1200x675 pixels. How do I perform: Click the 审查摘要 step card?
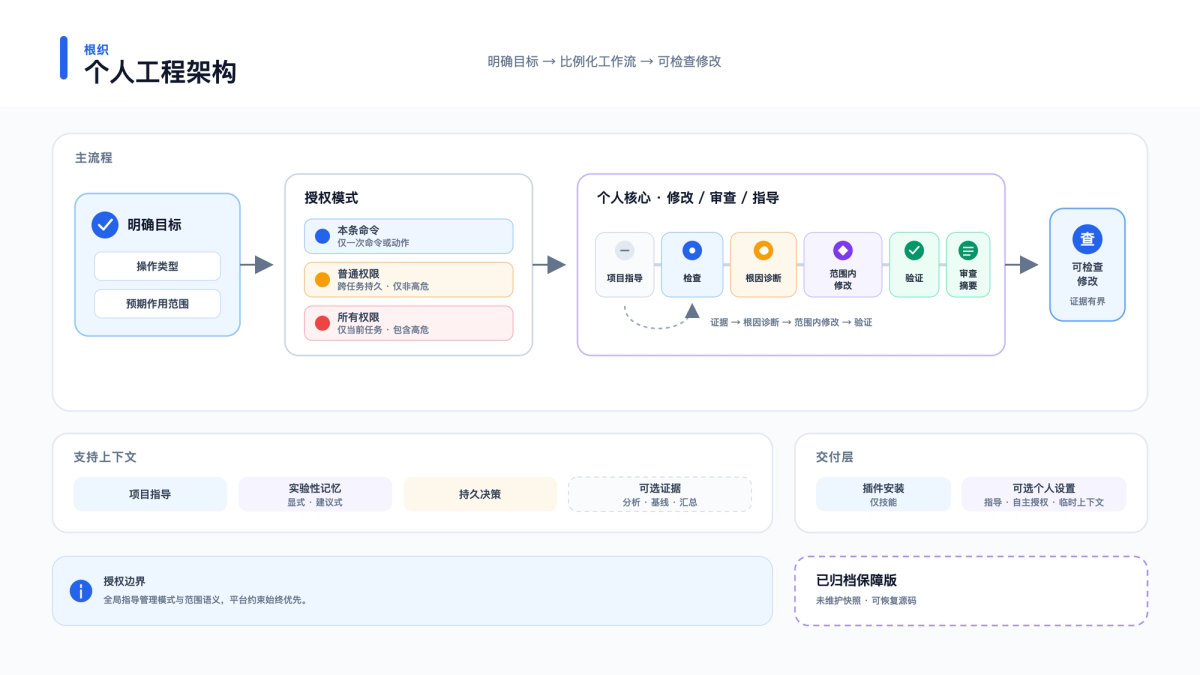tap(968, 265)
